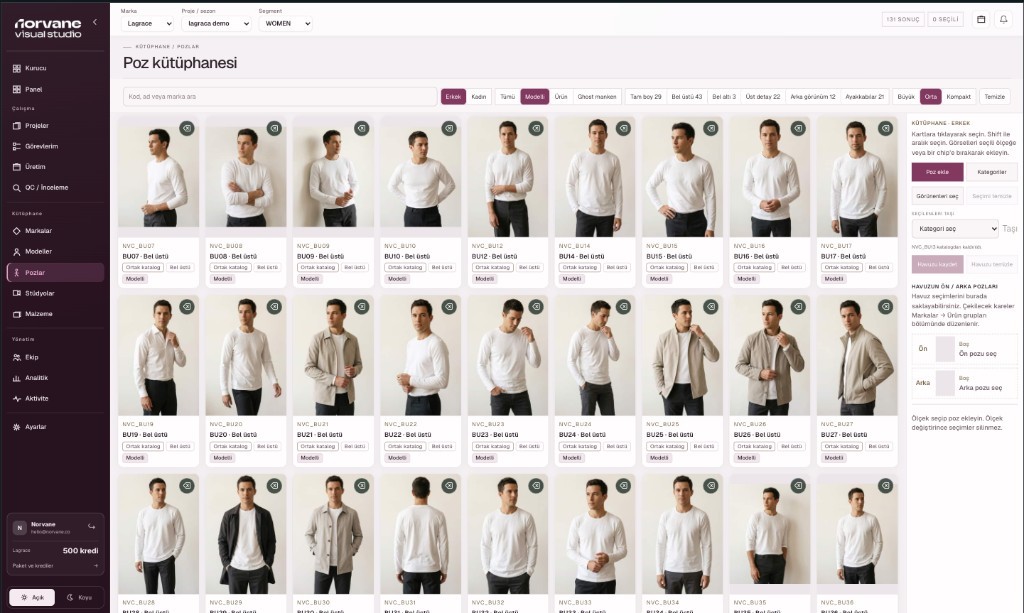Screen dimensions: 1024x613
Task: Open the Marka dropdown showing Lagrace
Action: click(148, 24)
